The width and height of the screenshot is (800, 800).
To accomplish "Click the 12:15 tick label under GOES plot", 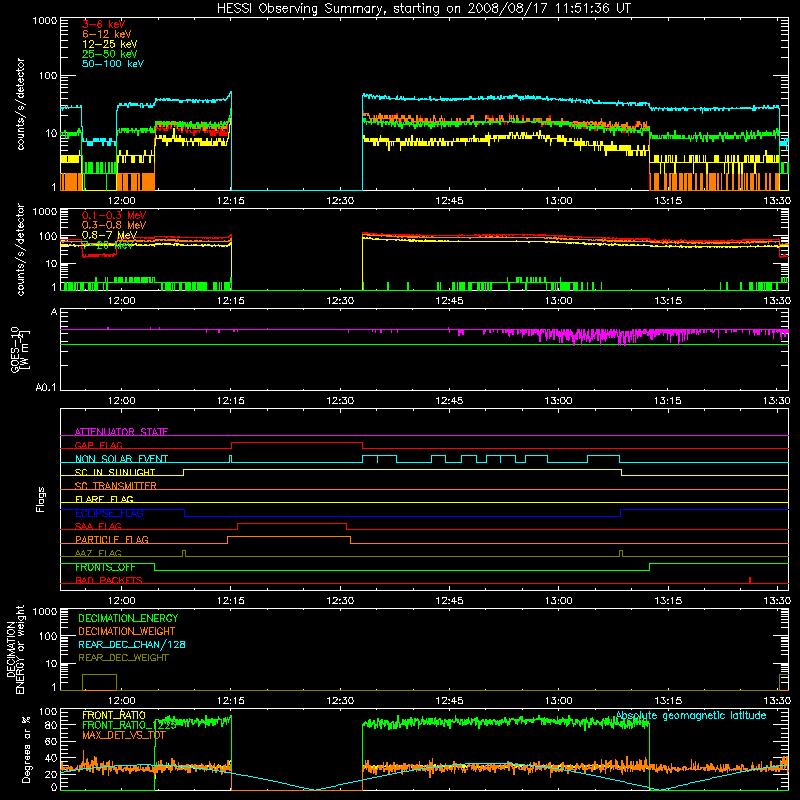I will (x=231, y=401).
